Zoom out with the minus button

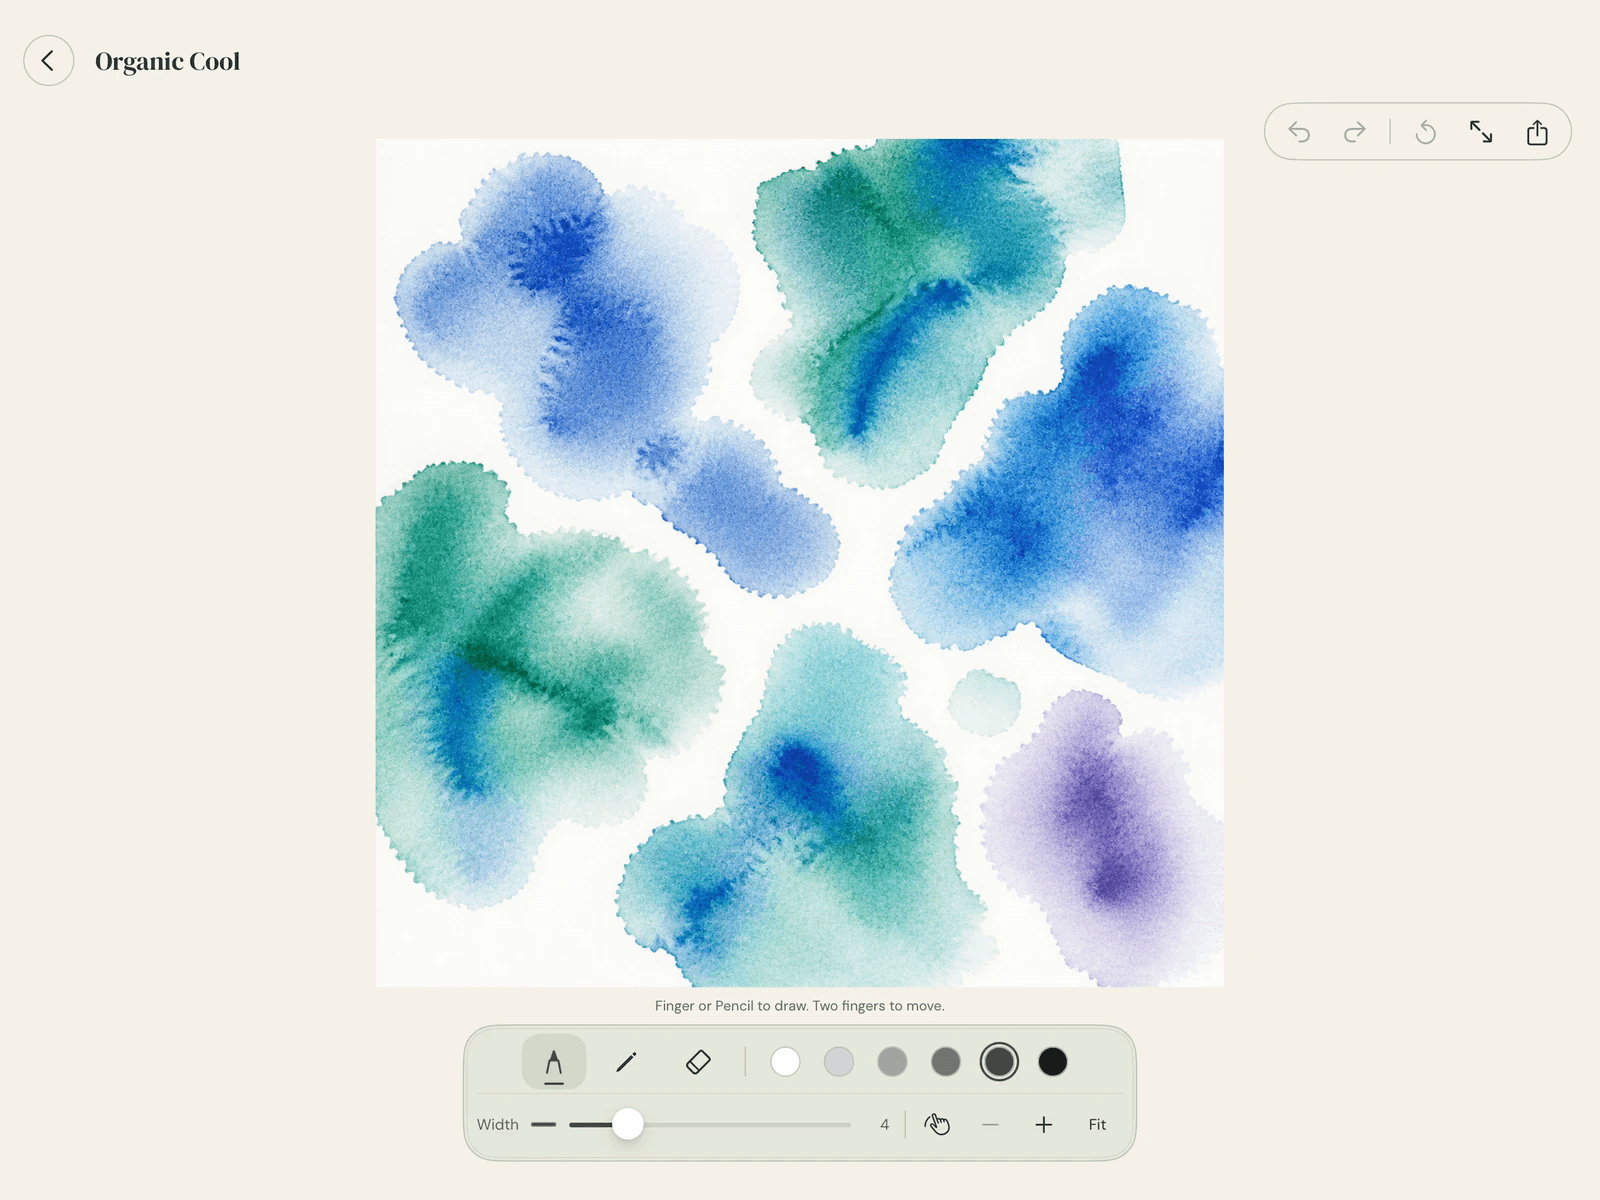tap(990, 1125)
